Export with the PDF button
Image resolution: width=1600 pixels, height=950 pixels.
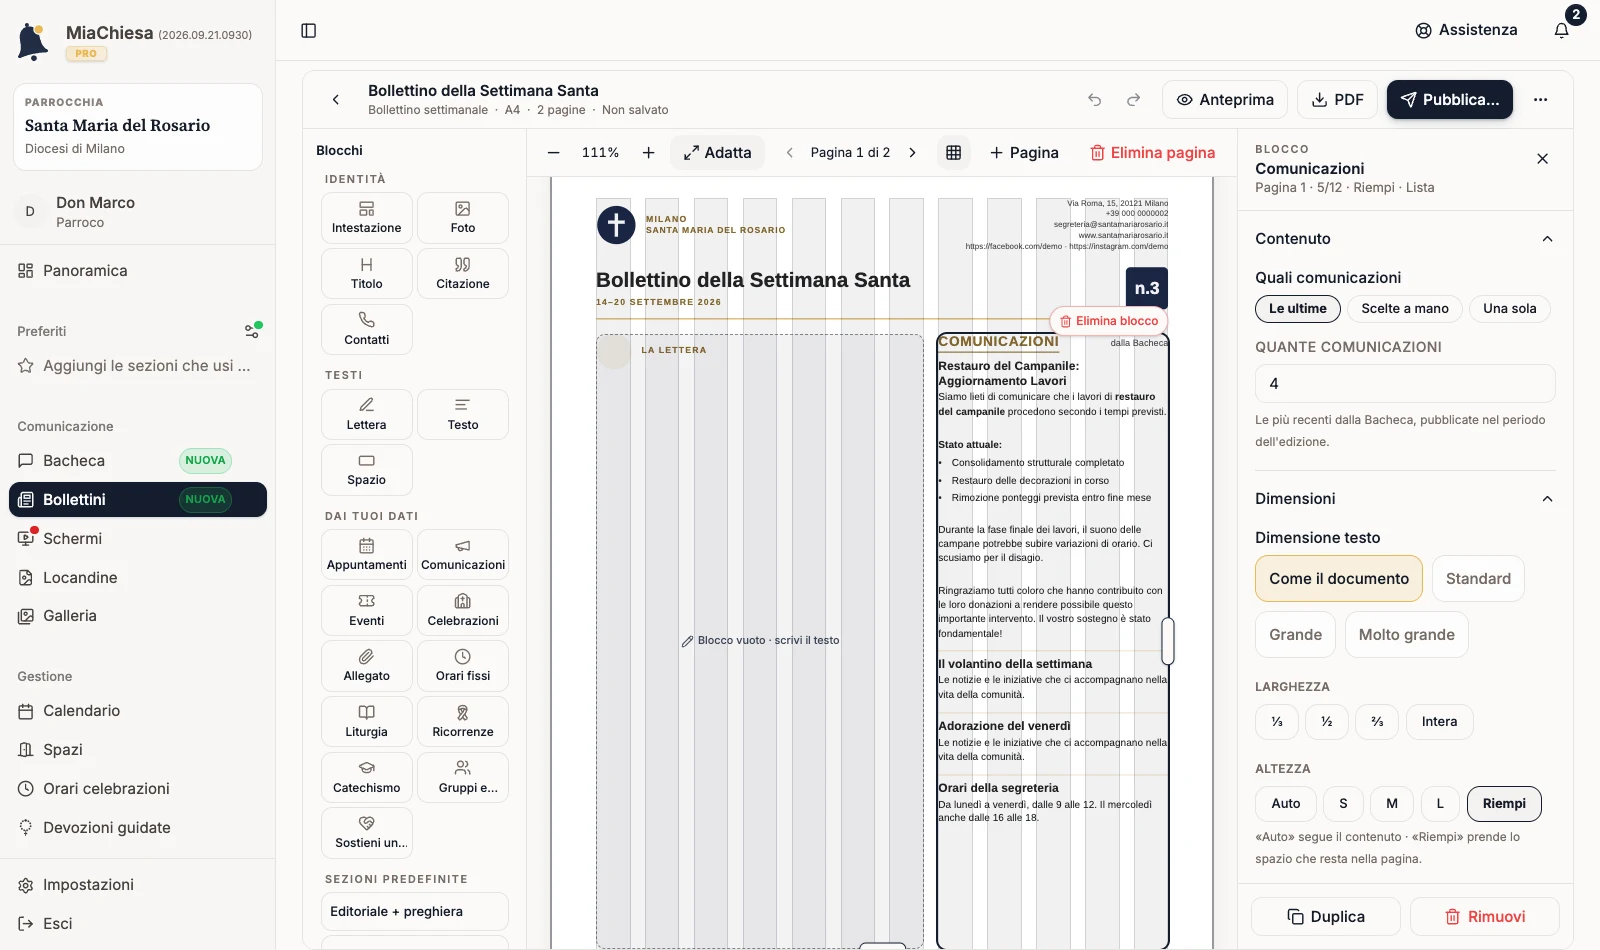1337,100
